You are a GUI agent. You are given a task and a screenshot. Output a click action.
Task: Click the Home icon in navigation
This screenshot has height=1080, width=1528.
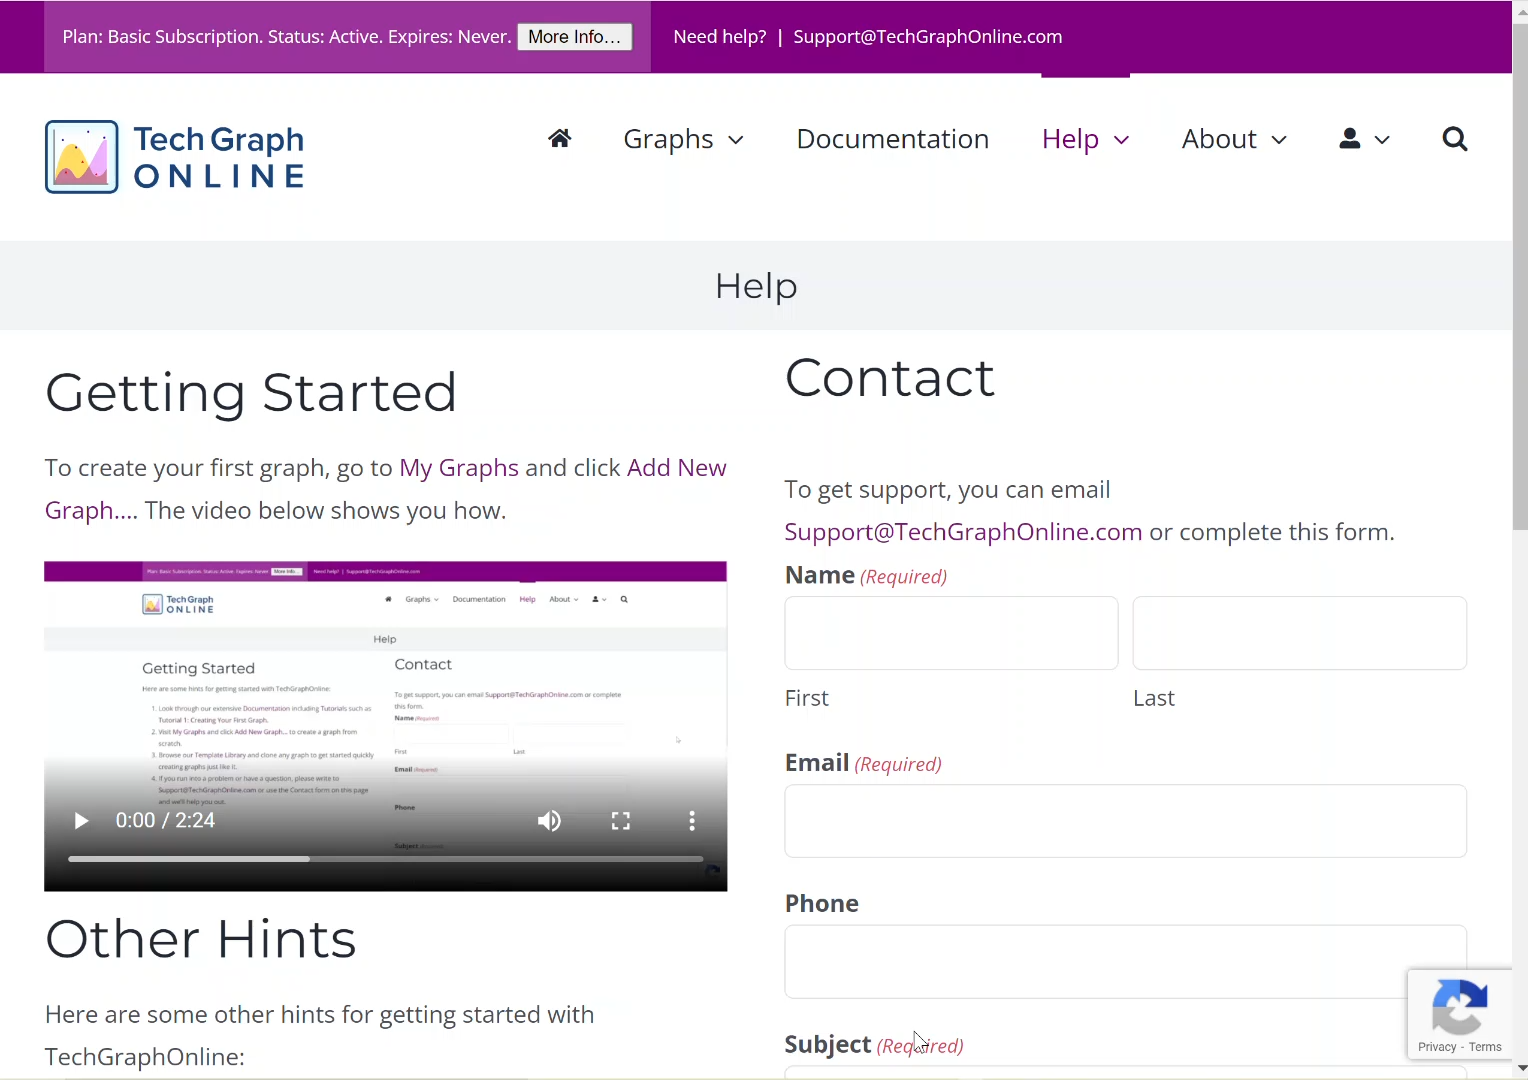tap(559, 139)
